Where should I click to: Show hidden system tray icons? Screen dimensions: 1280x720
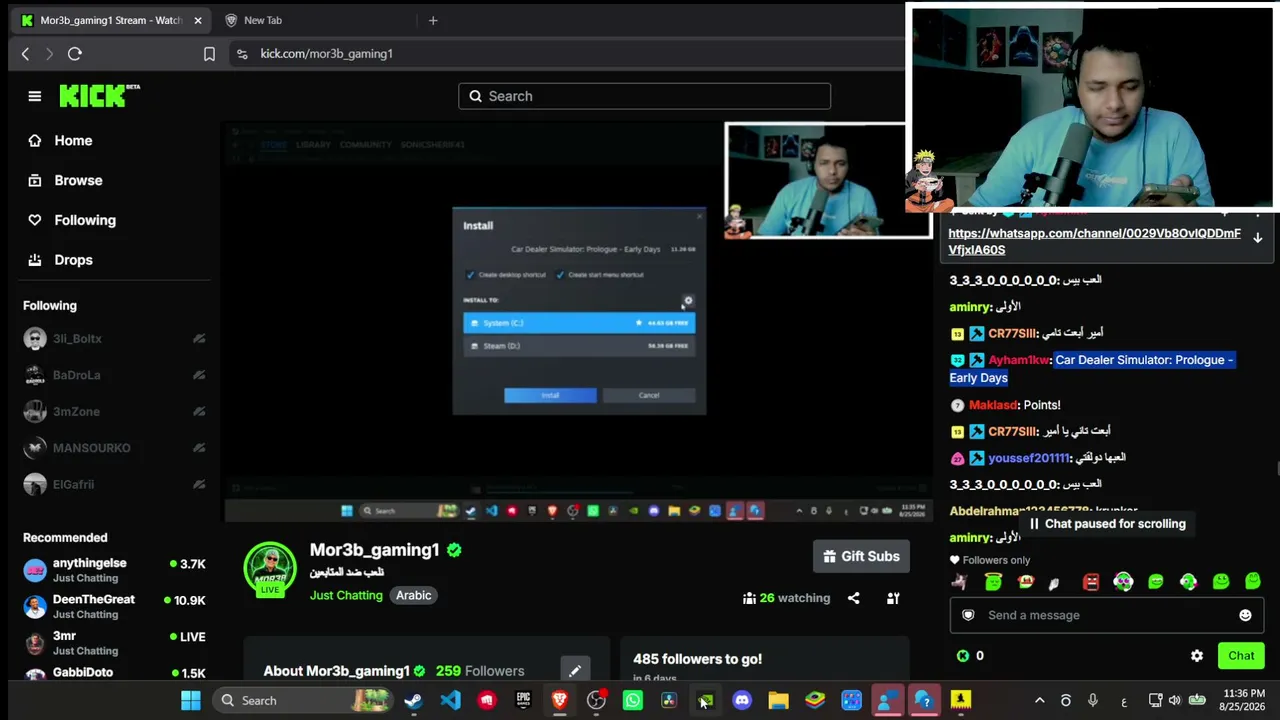[x=1039, y=701]
